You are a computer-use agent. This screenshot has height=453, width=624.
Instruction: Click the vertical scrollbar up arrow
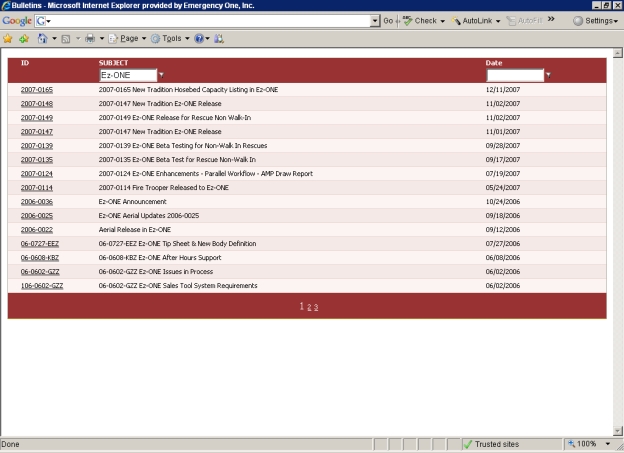618,53
